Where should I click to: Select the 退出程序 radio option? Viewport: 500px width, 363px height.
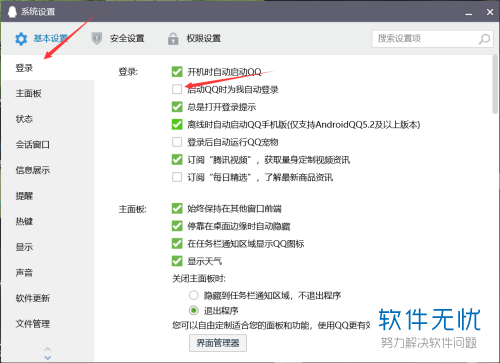[194, 311]
